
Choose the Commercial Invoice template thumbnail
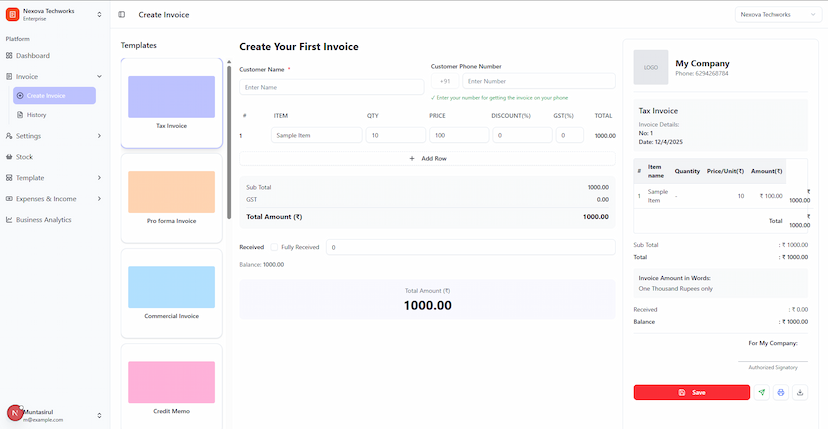click(x=171, y=287)
